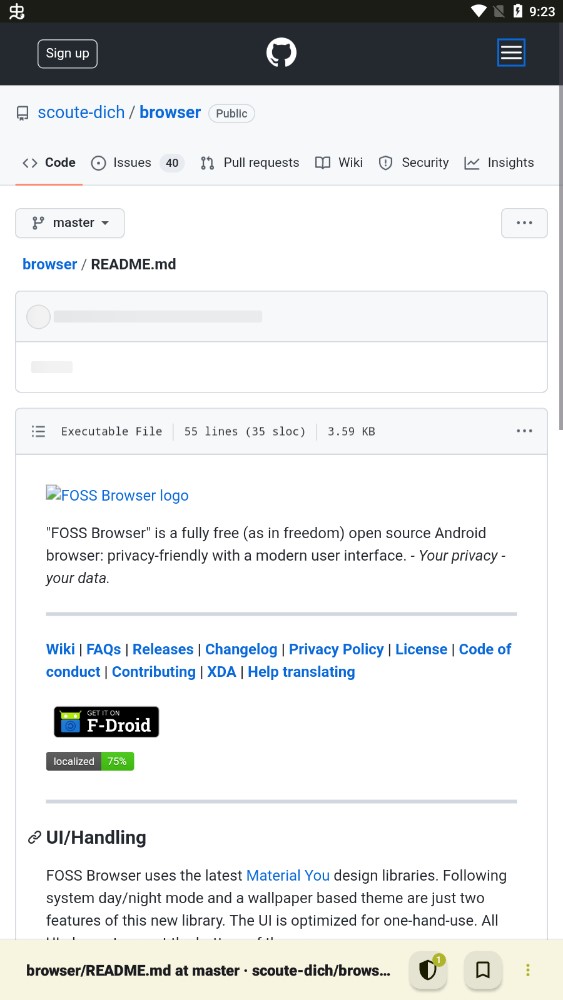The image size is (563, 1000).
Task: Copy anchor link icon beside UI/Handling heading
Action: point(34,838)
